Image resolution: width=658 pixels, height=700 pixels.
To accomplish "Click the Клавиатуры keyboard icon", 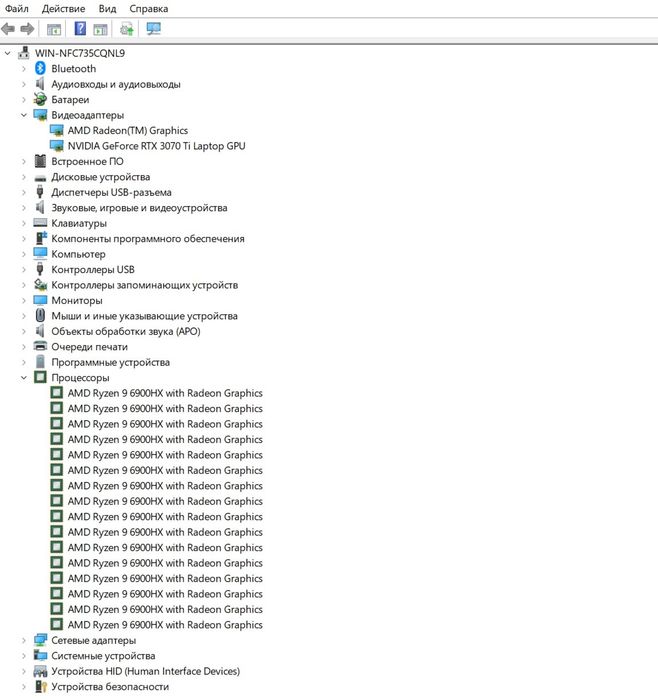I will (x=40, y=223).
